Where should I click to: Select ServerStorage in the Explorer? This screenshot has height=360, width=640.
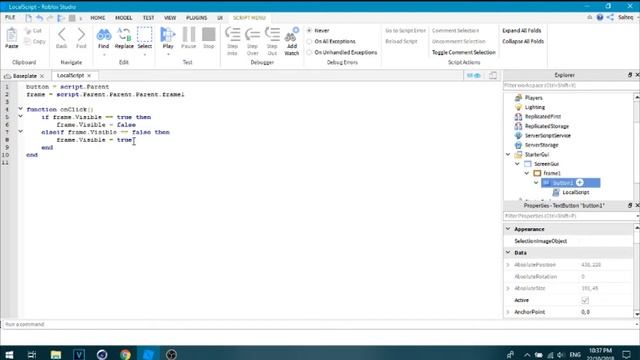click(541, 145)
